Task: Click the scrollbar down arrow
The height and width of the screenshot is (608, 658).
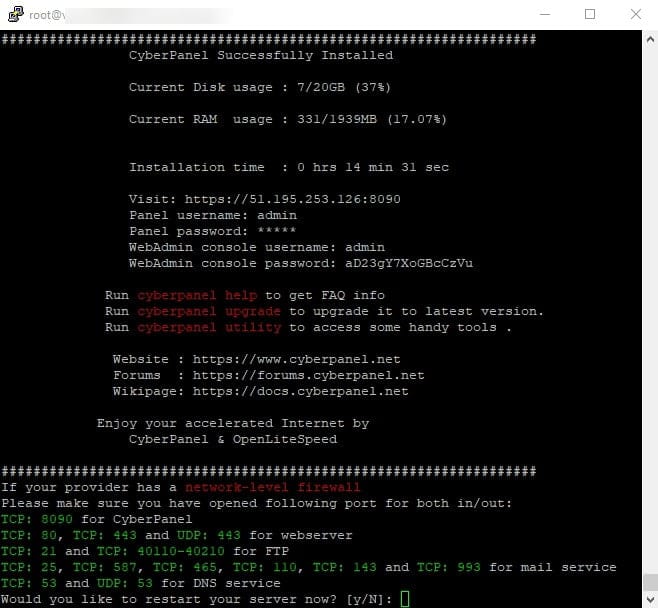Action: 650,599
